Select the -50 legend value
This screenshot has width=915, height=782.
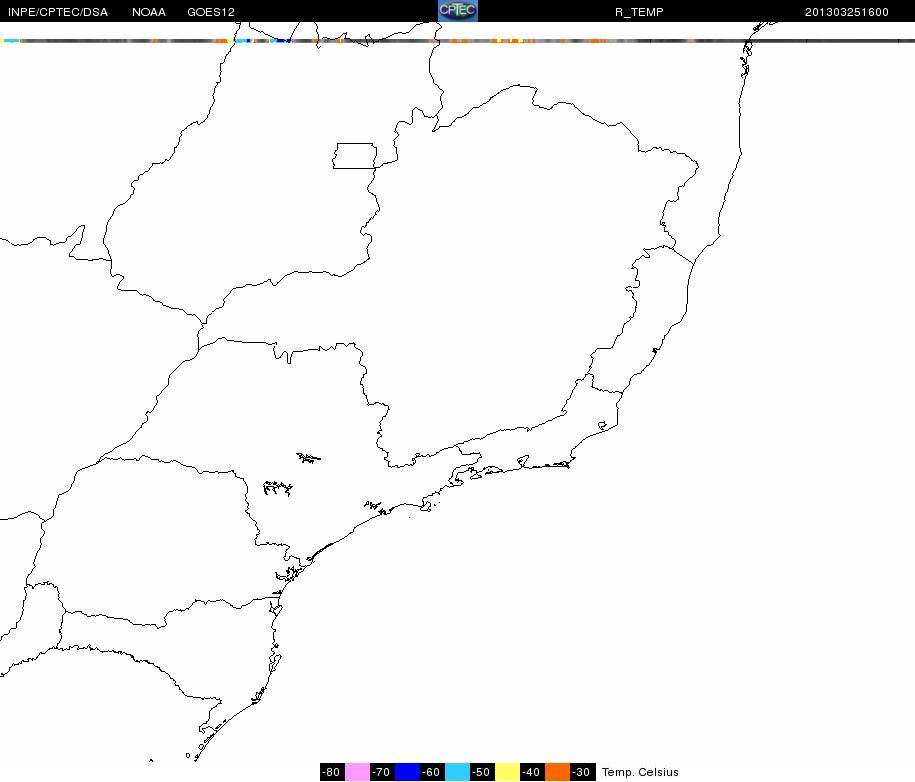(482, 771)
